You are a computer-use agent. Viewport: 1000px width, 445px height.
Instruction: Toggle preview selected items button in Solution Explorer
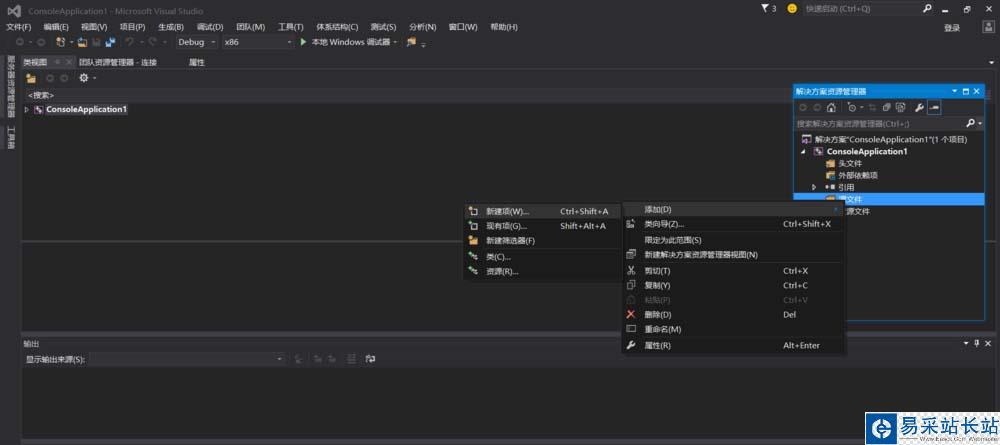934,107
